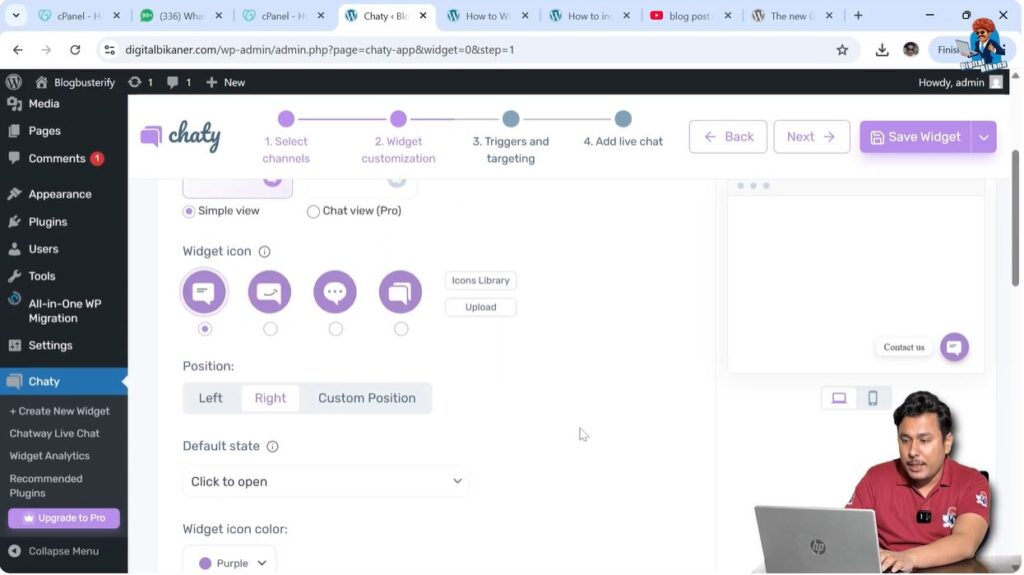Click the chat widget preview bubble
This screenshot has height=575, width=1024.
click(x=954, y=347)
